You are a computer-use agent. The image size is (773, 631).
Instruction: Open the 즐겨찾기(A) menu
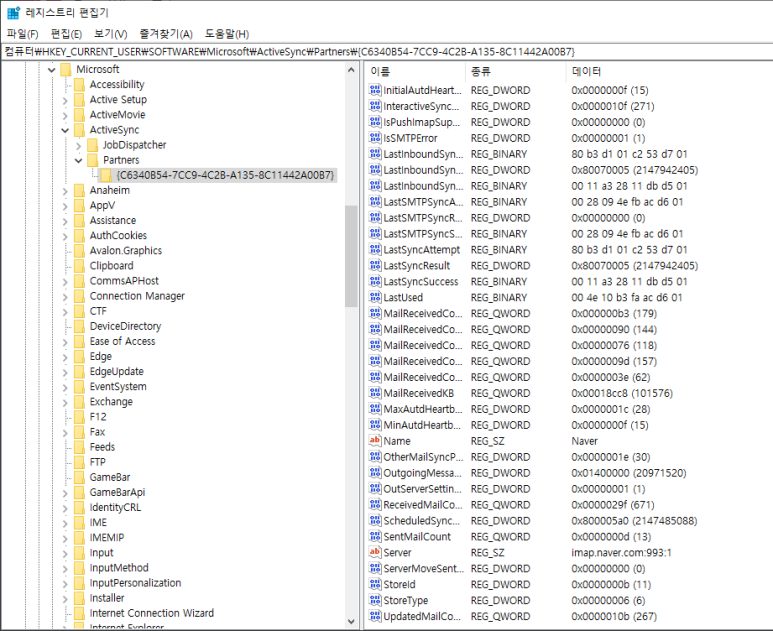coord(166,34)
